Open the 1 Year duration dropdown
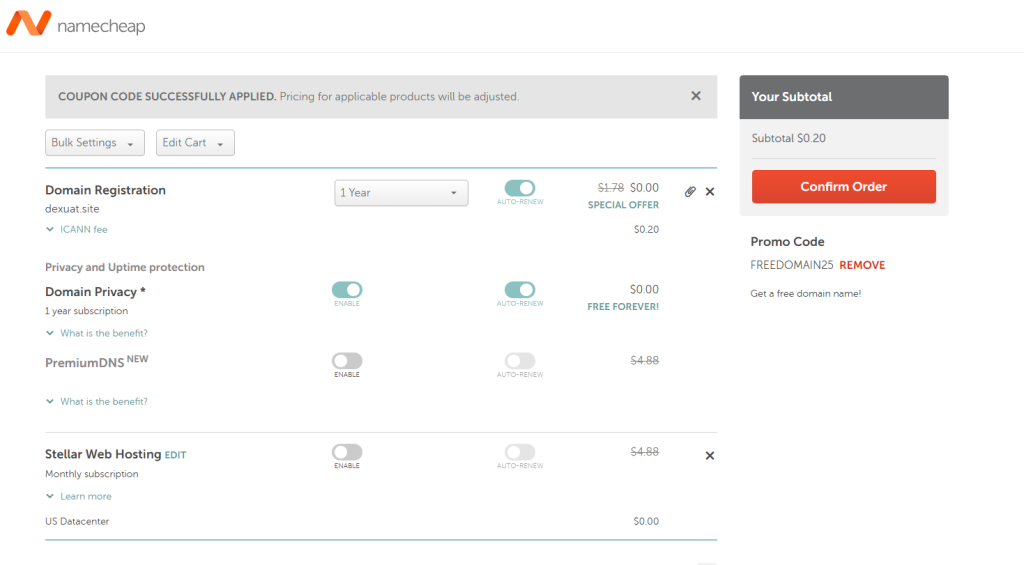1024x565 pixels. [x=401, y=192]
